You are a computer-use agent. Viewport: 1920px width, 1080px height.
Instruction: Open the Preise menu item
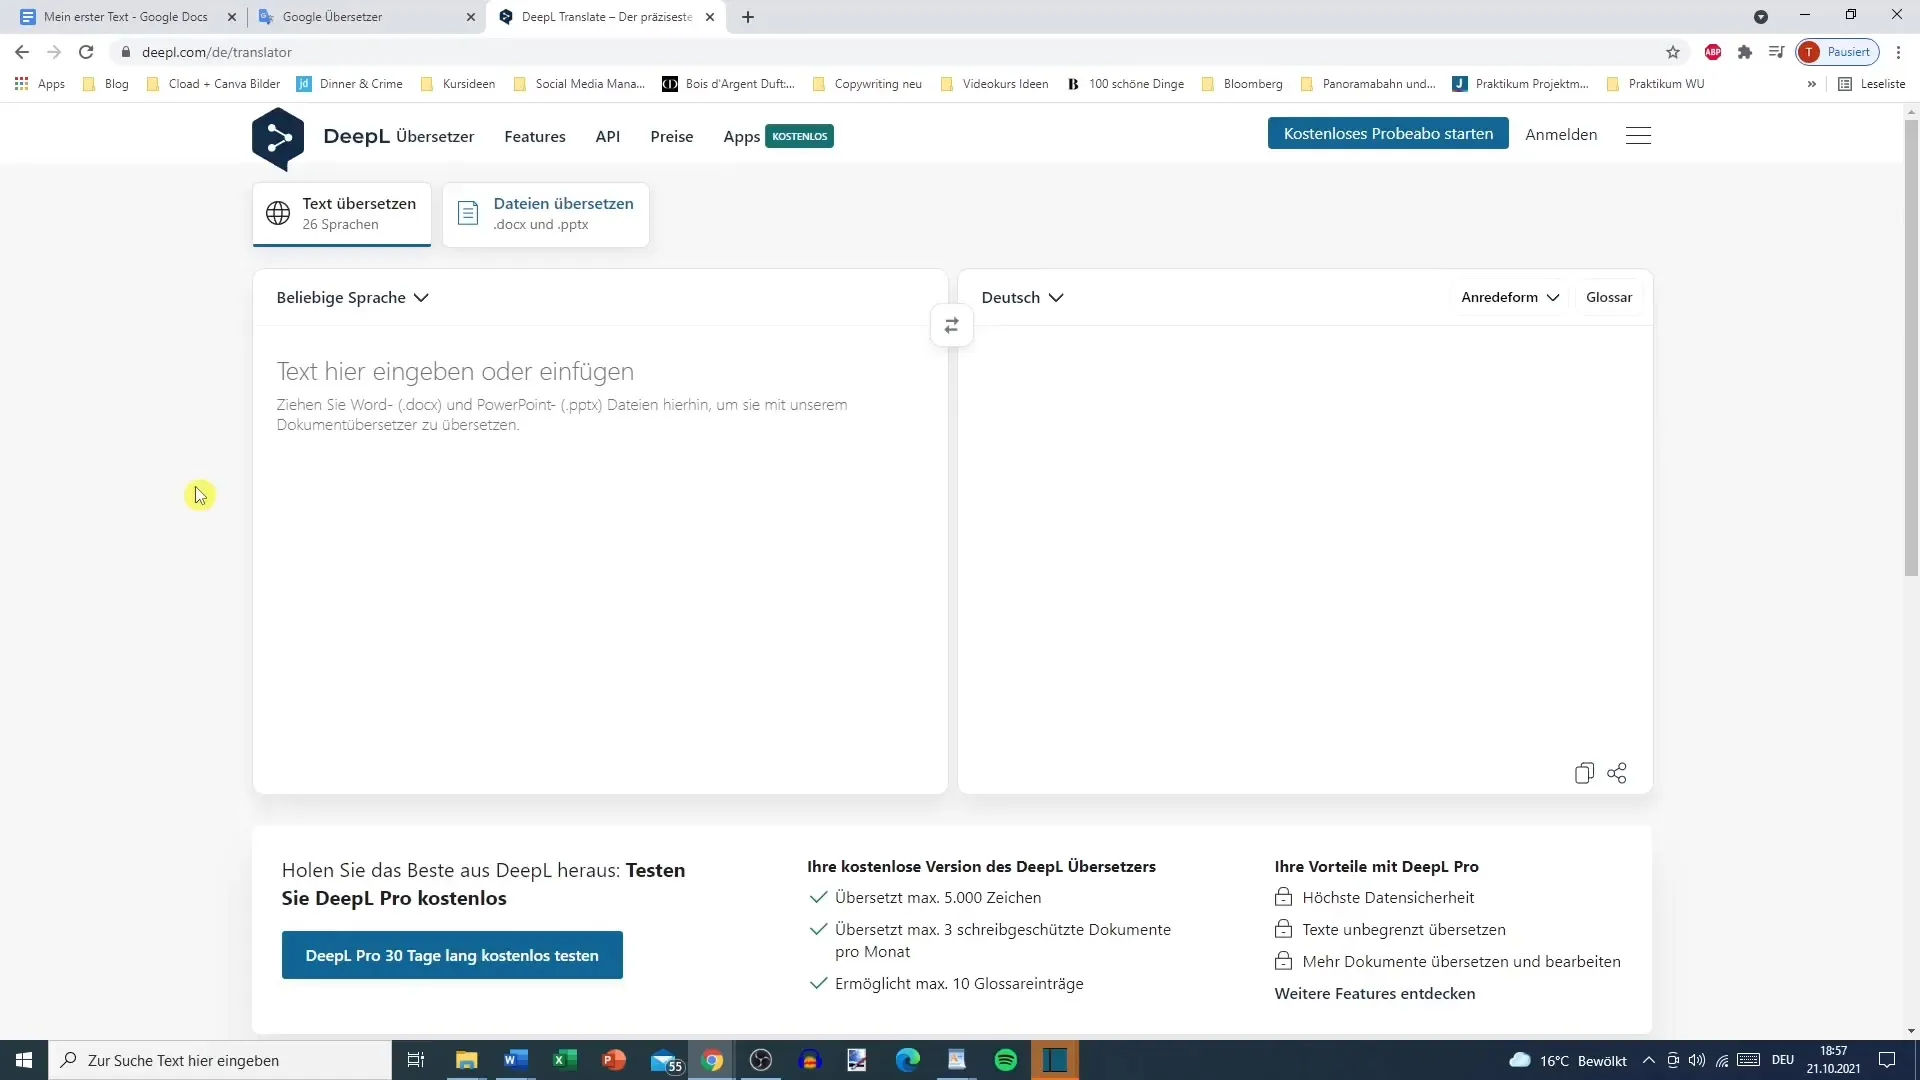(x=672, y=137)
